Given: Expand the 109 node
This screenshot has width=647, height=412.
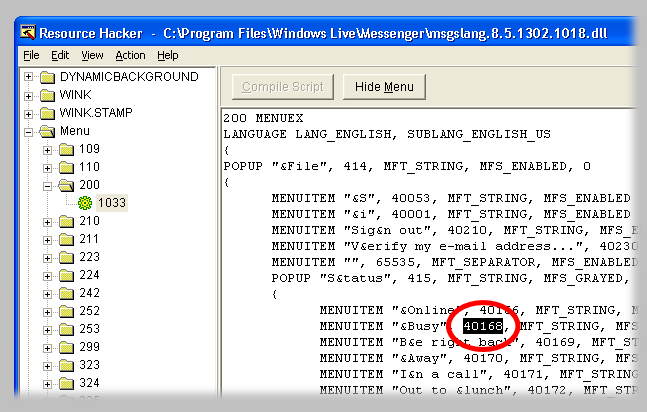Looking at the screenshot, I should click(47, 150).
